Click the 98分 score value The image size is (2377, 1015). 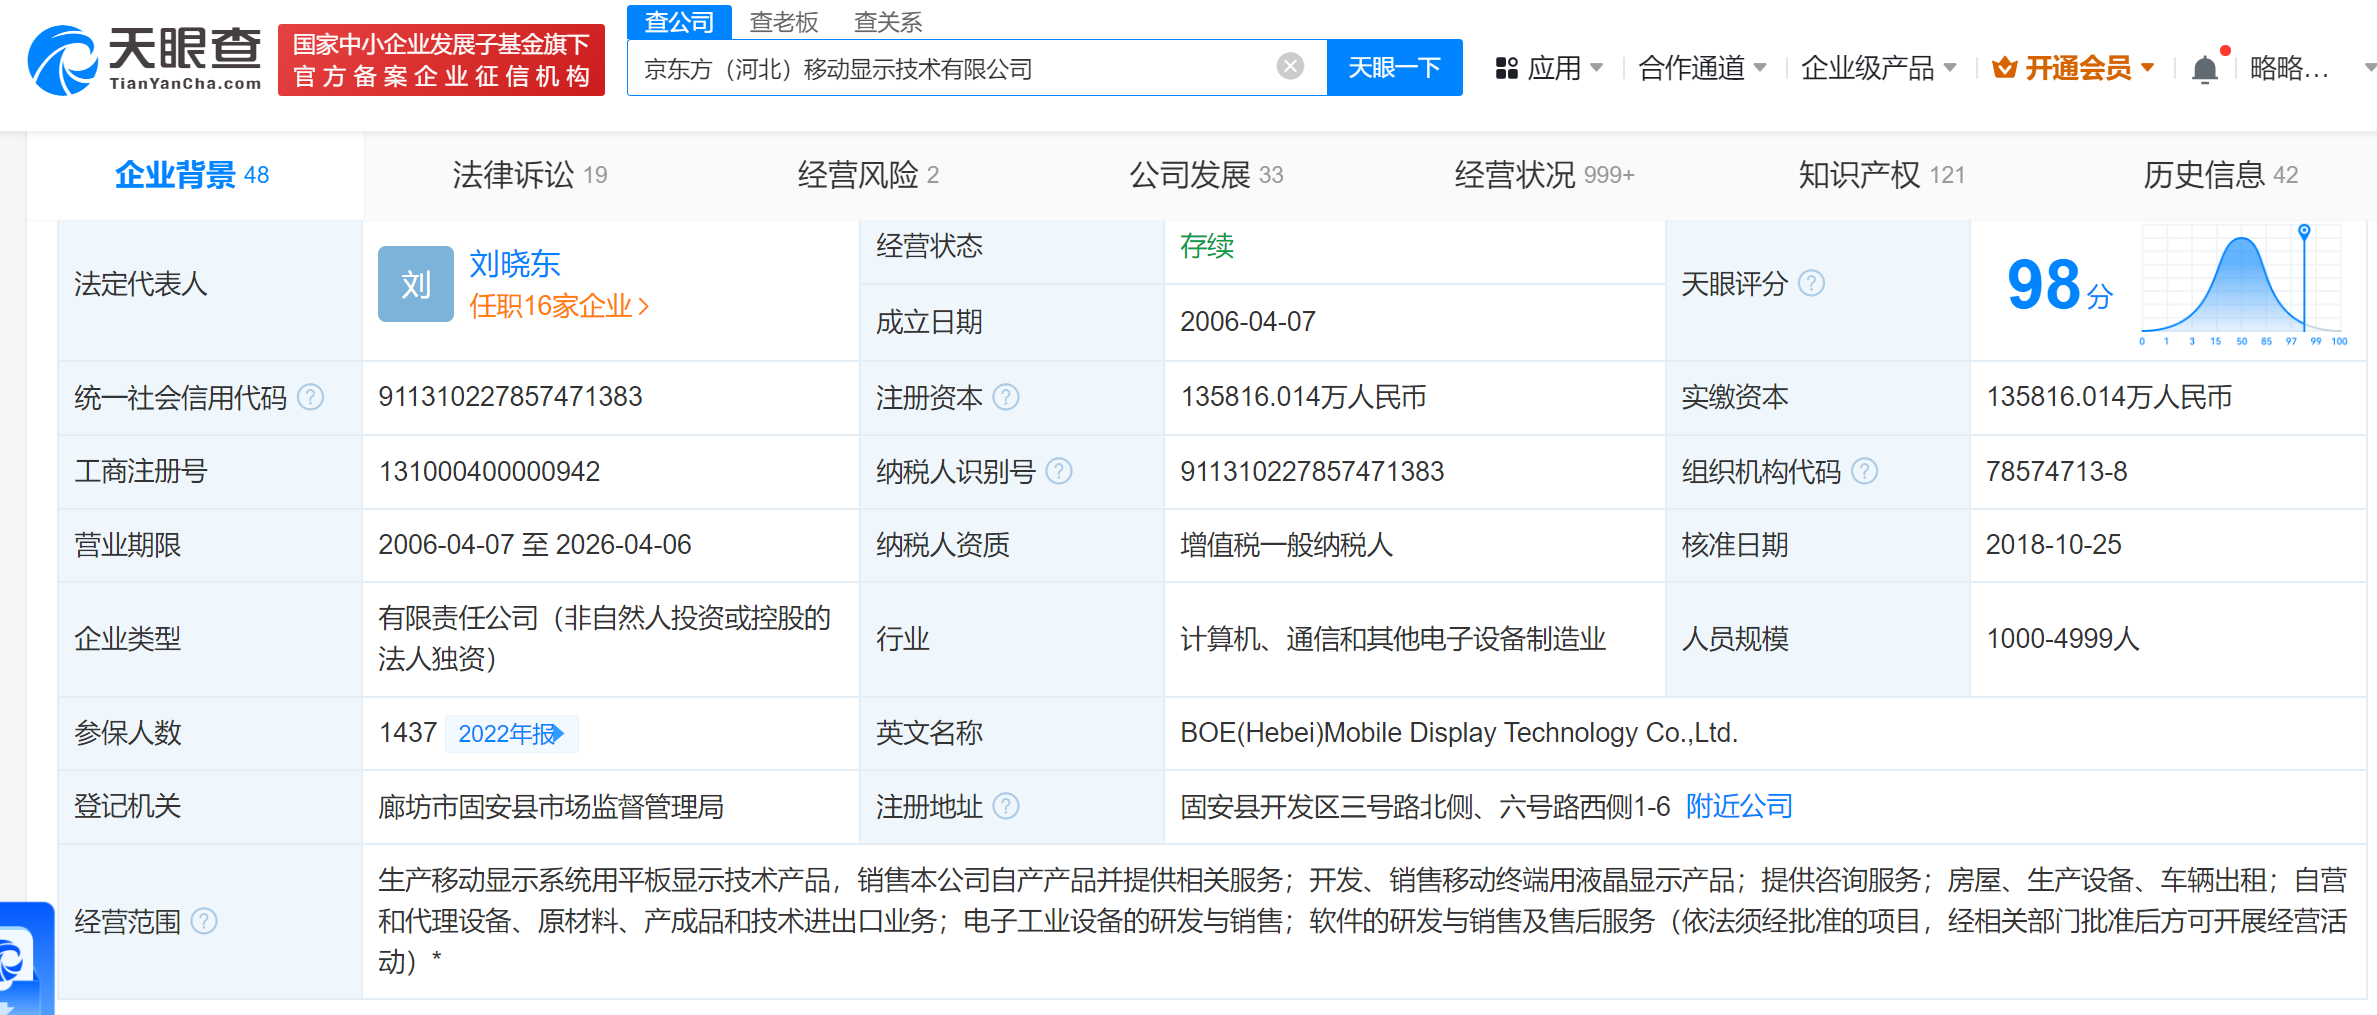click(2059, 286)
